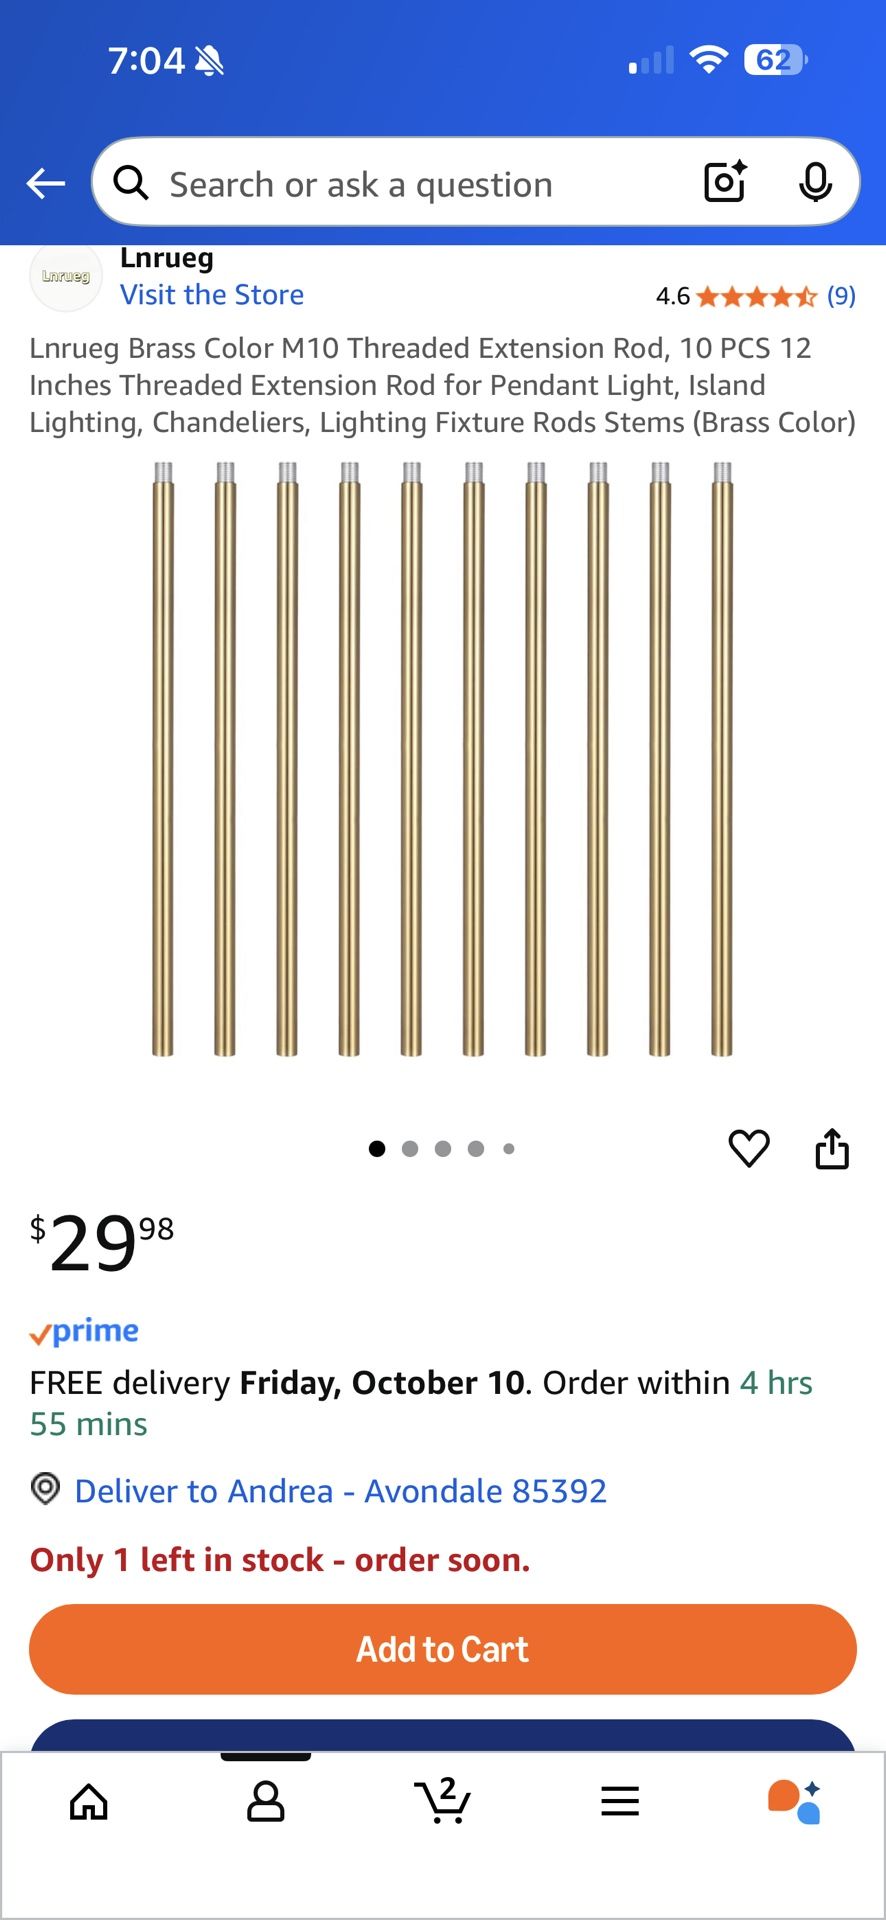Tap the back arrow icon
886x1920 pixels.
[46, 184]
